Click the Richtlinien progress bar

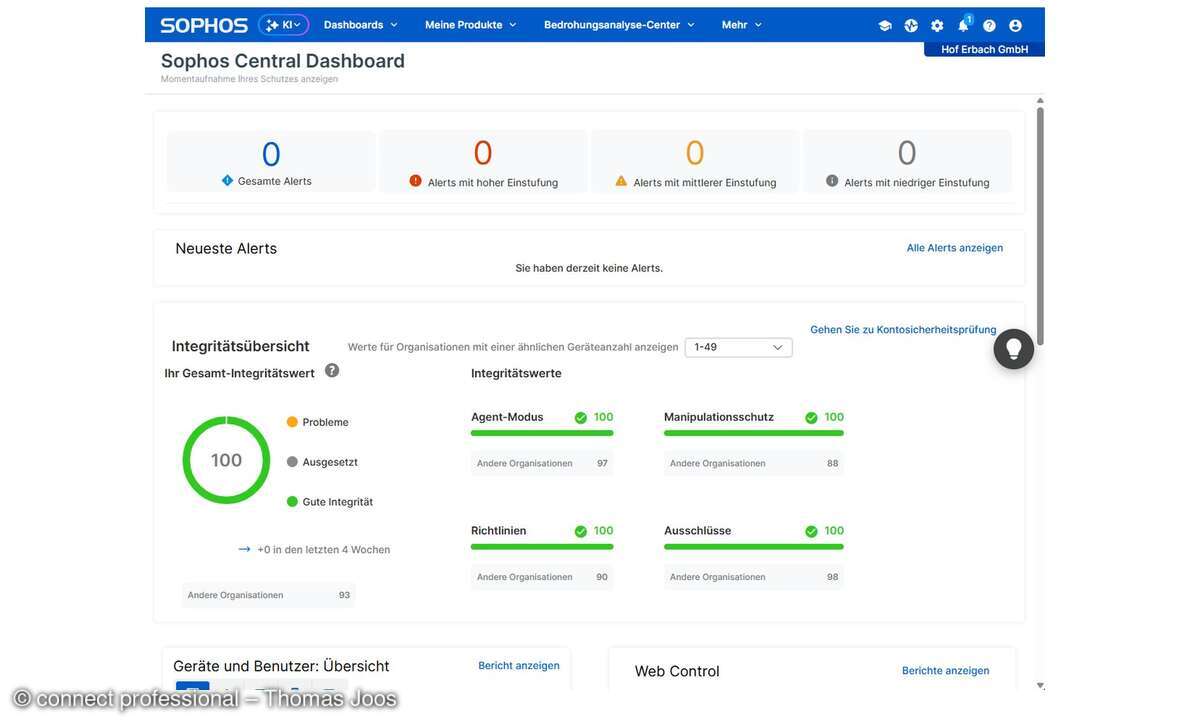coord(542,547)
